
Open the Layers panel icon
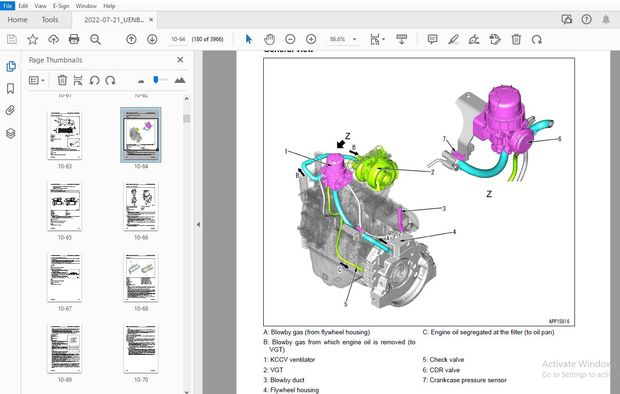point(11,133)
